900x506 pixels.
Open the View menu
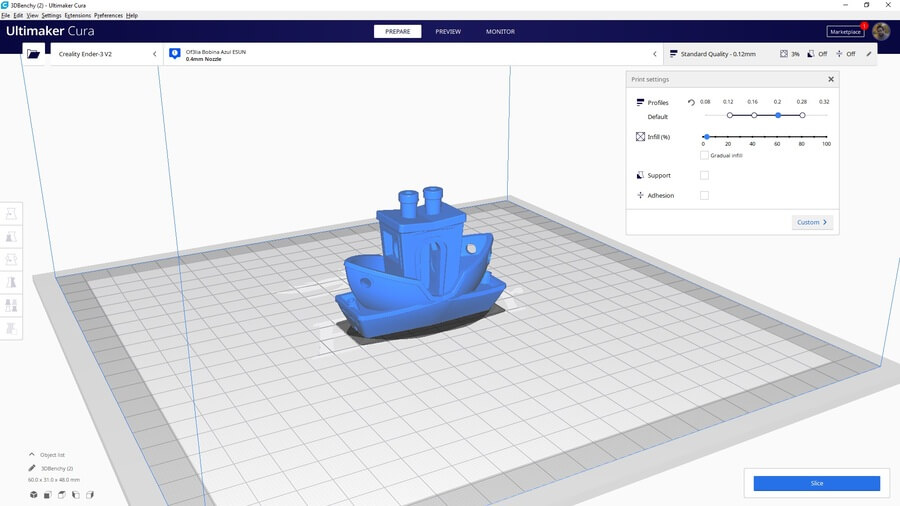pyautogui.click(x=32, y=15)
